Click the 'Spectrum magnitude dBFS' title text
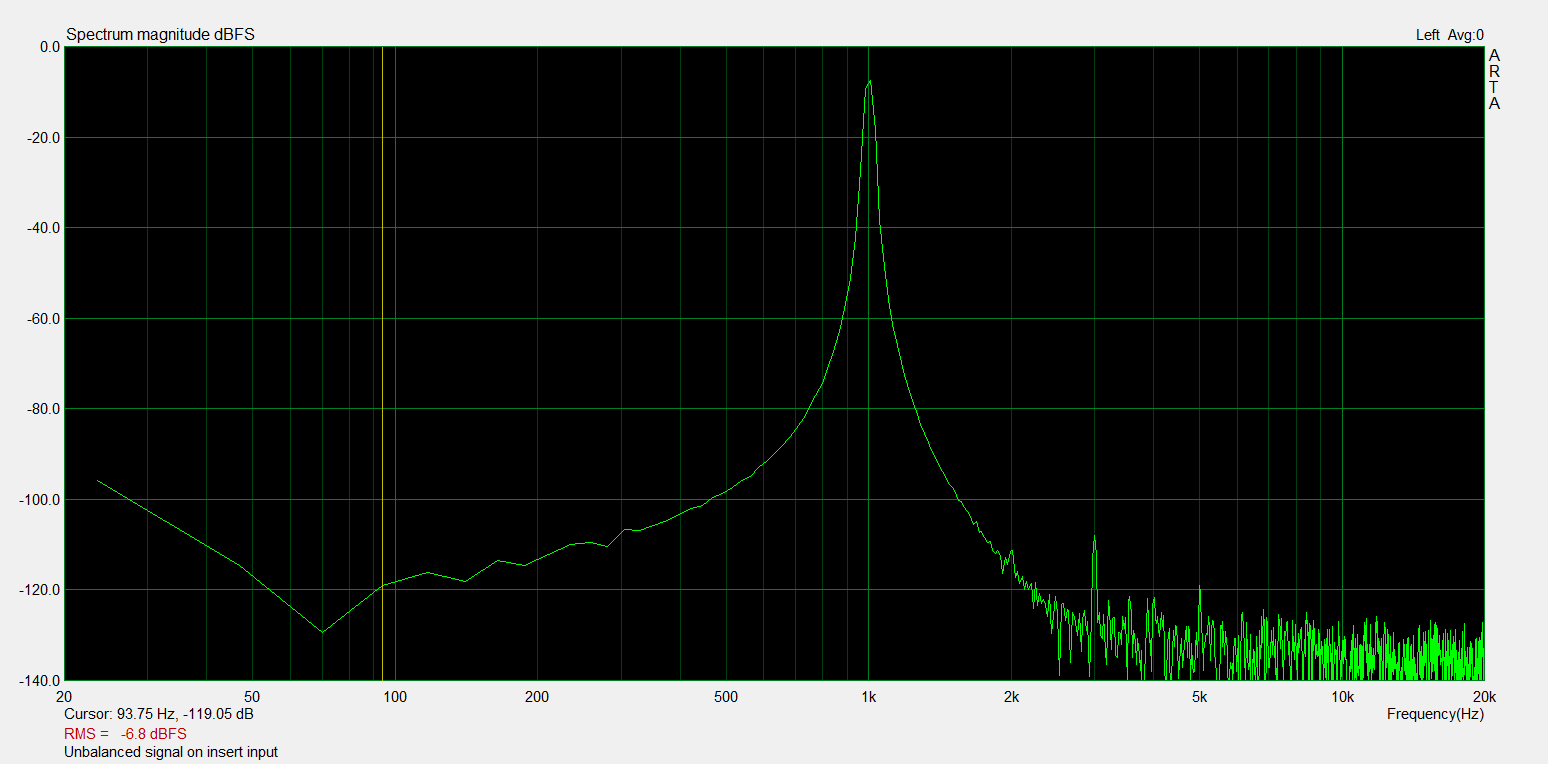The image size is (1548, 764). point(160,35)
